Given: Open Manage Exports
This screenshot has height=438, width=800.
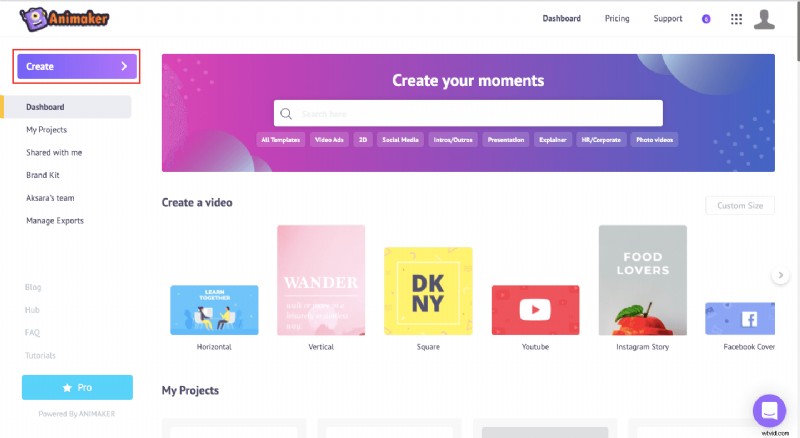Looking at the screenshot, I should coord(55,221).
